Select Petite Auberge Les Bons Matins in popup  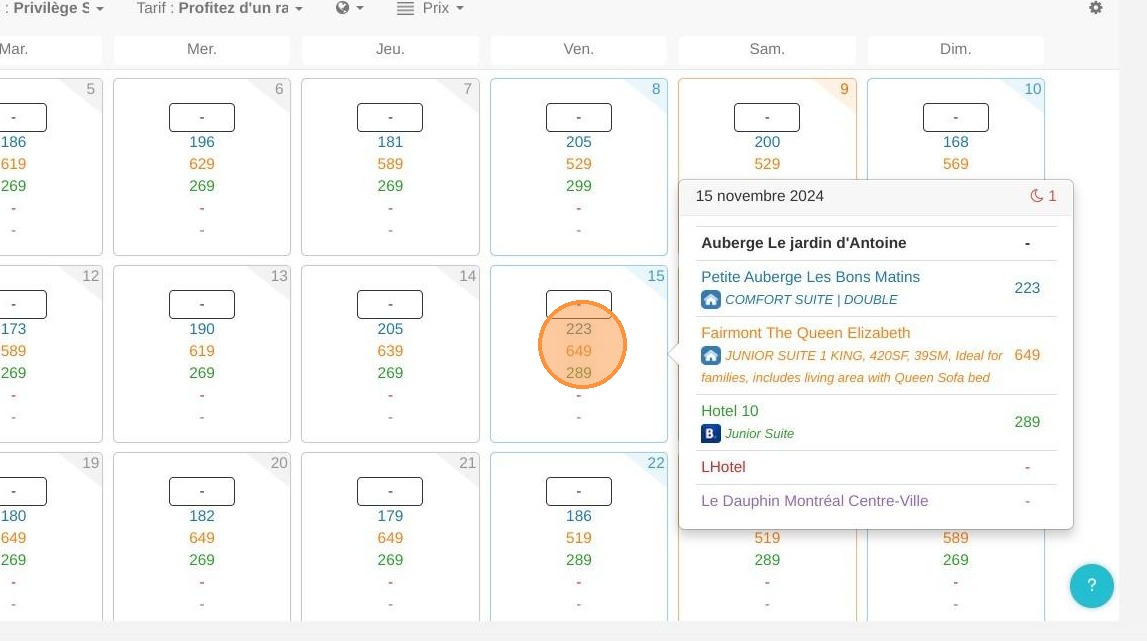coord(810,277)
